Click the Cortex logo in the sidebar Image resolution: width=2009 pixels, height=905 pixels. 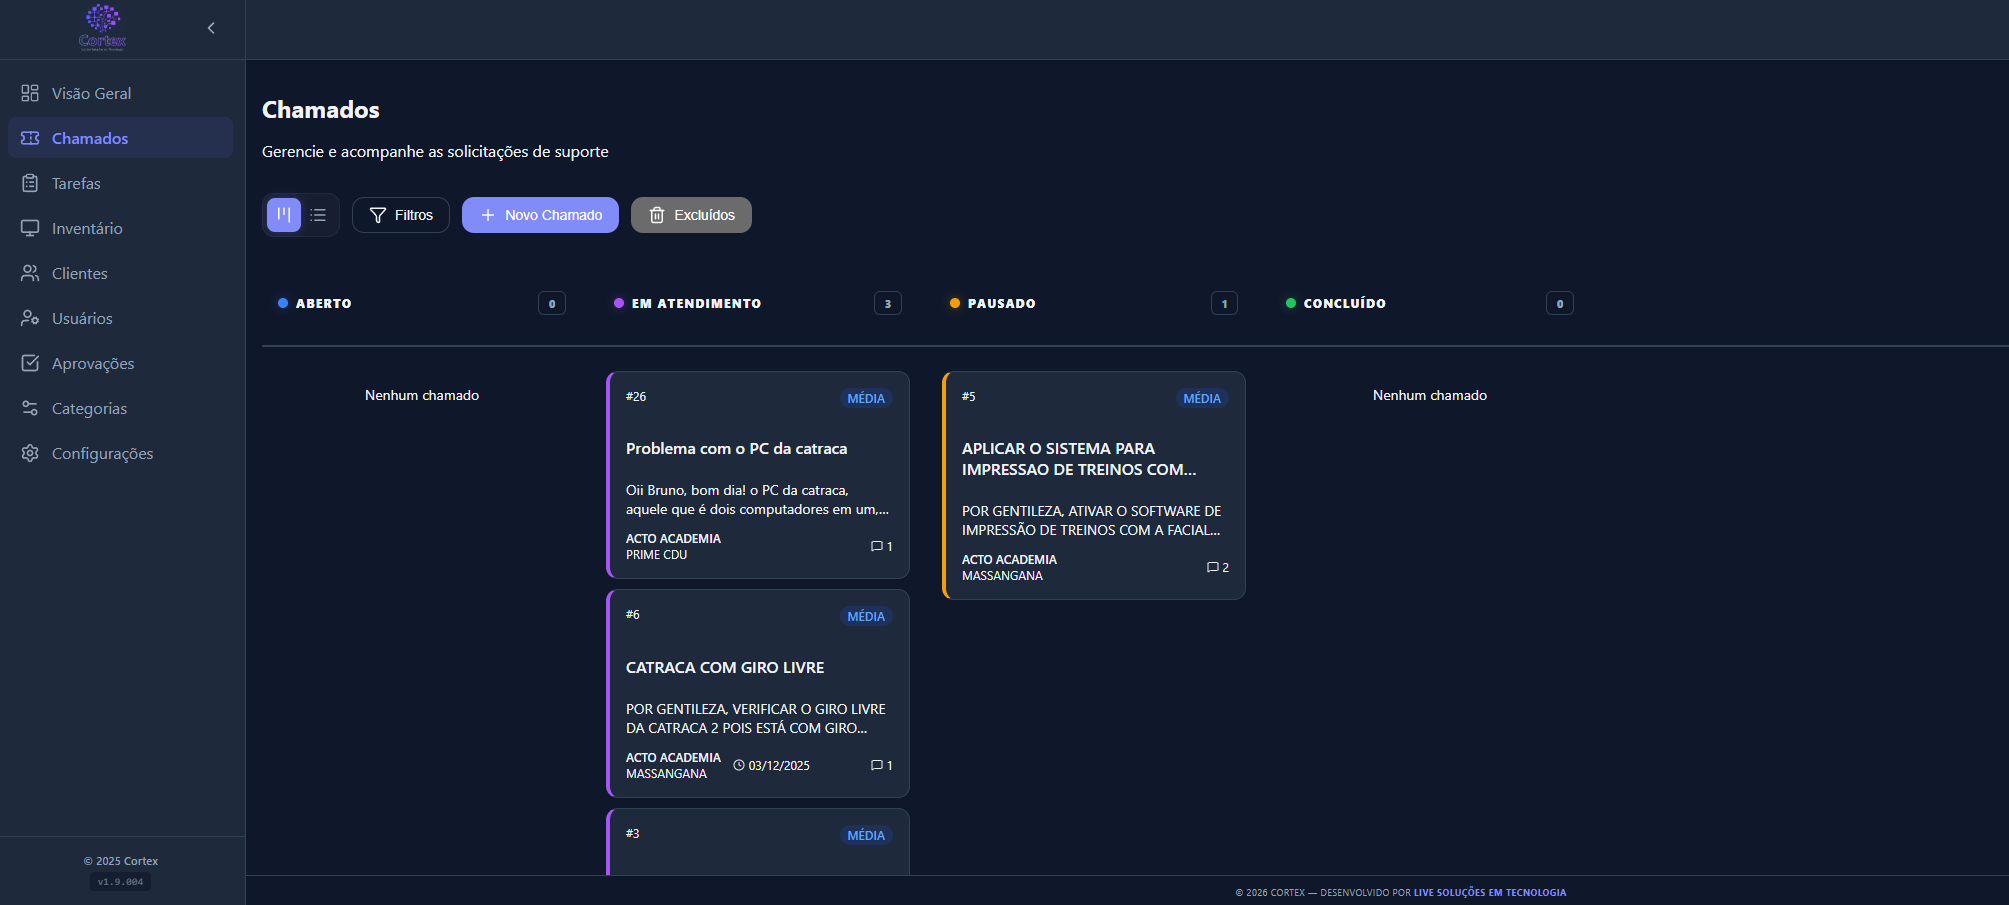click(102, 27)
